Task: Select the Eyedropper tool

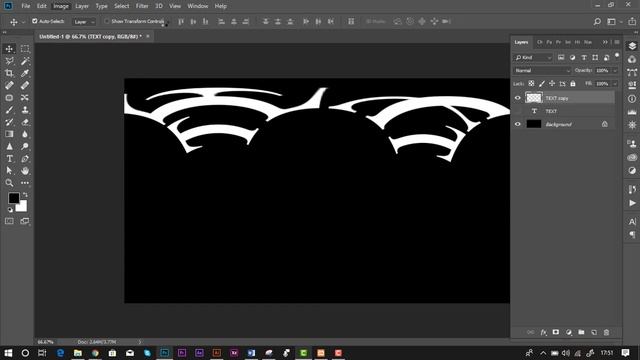Action: tap(25, 73)
